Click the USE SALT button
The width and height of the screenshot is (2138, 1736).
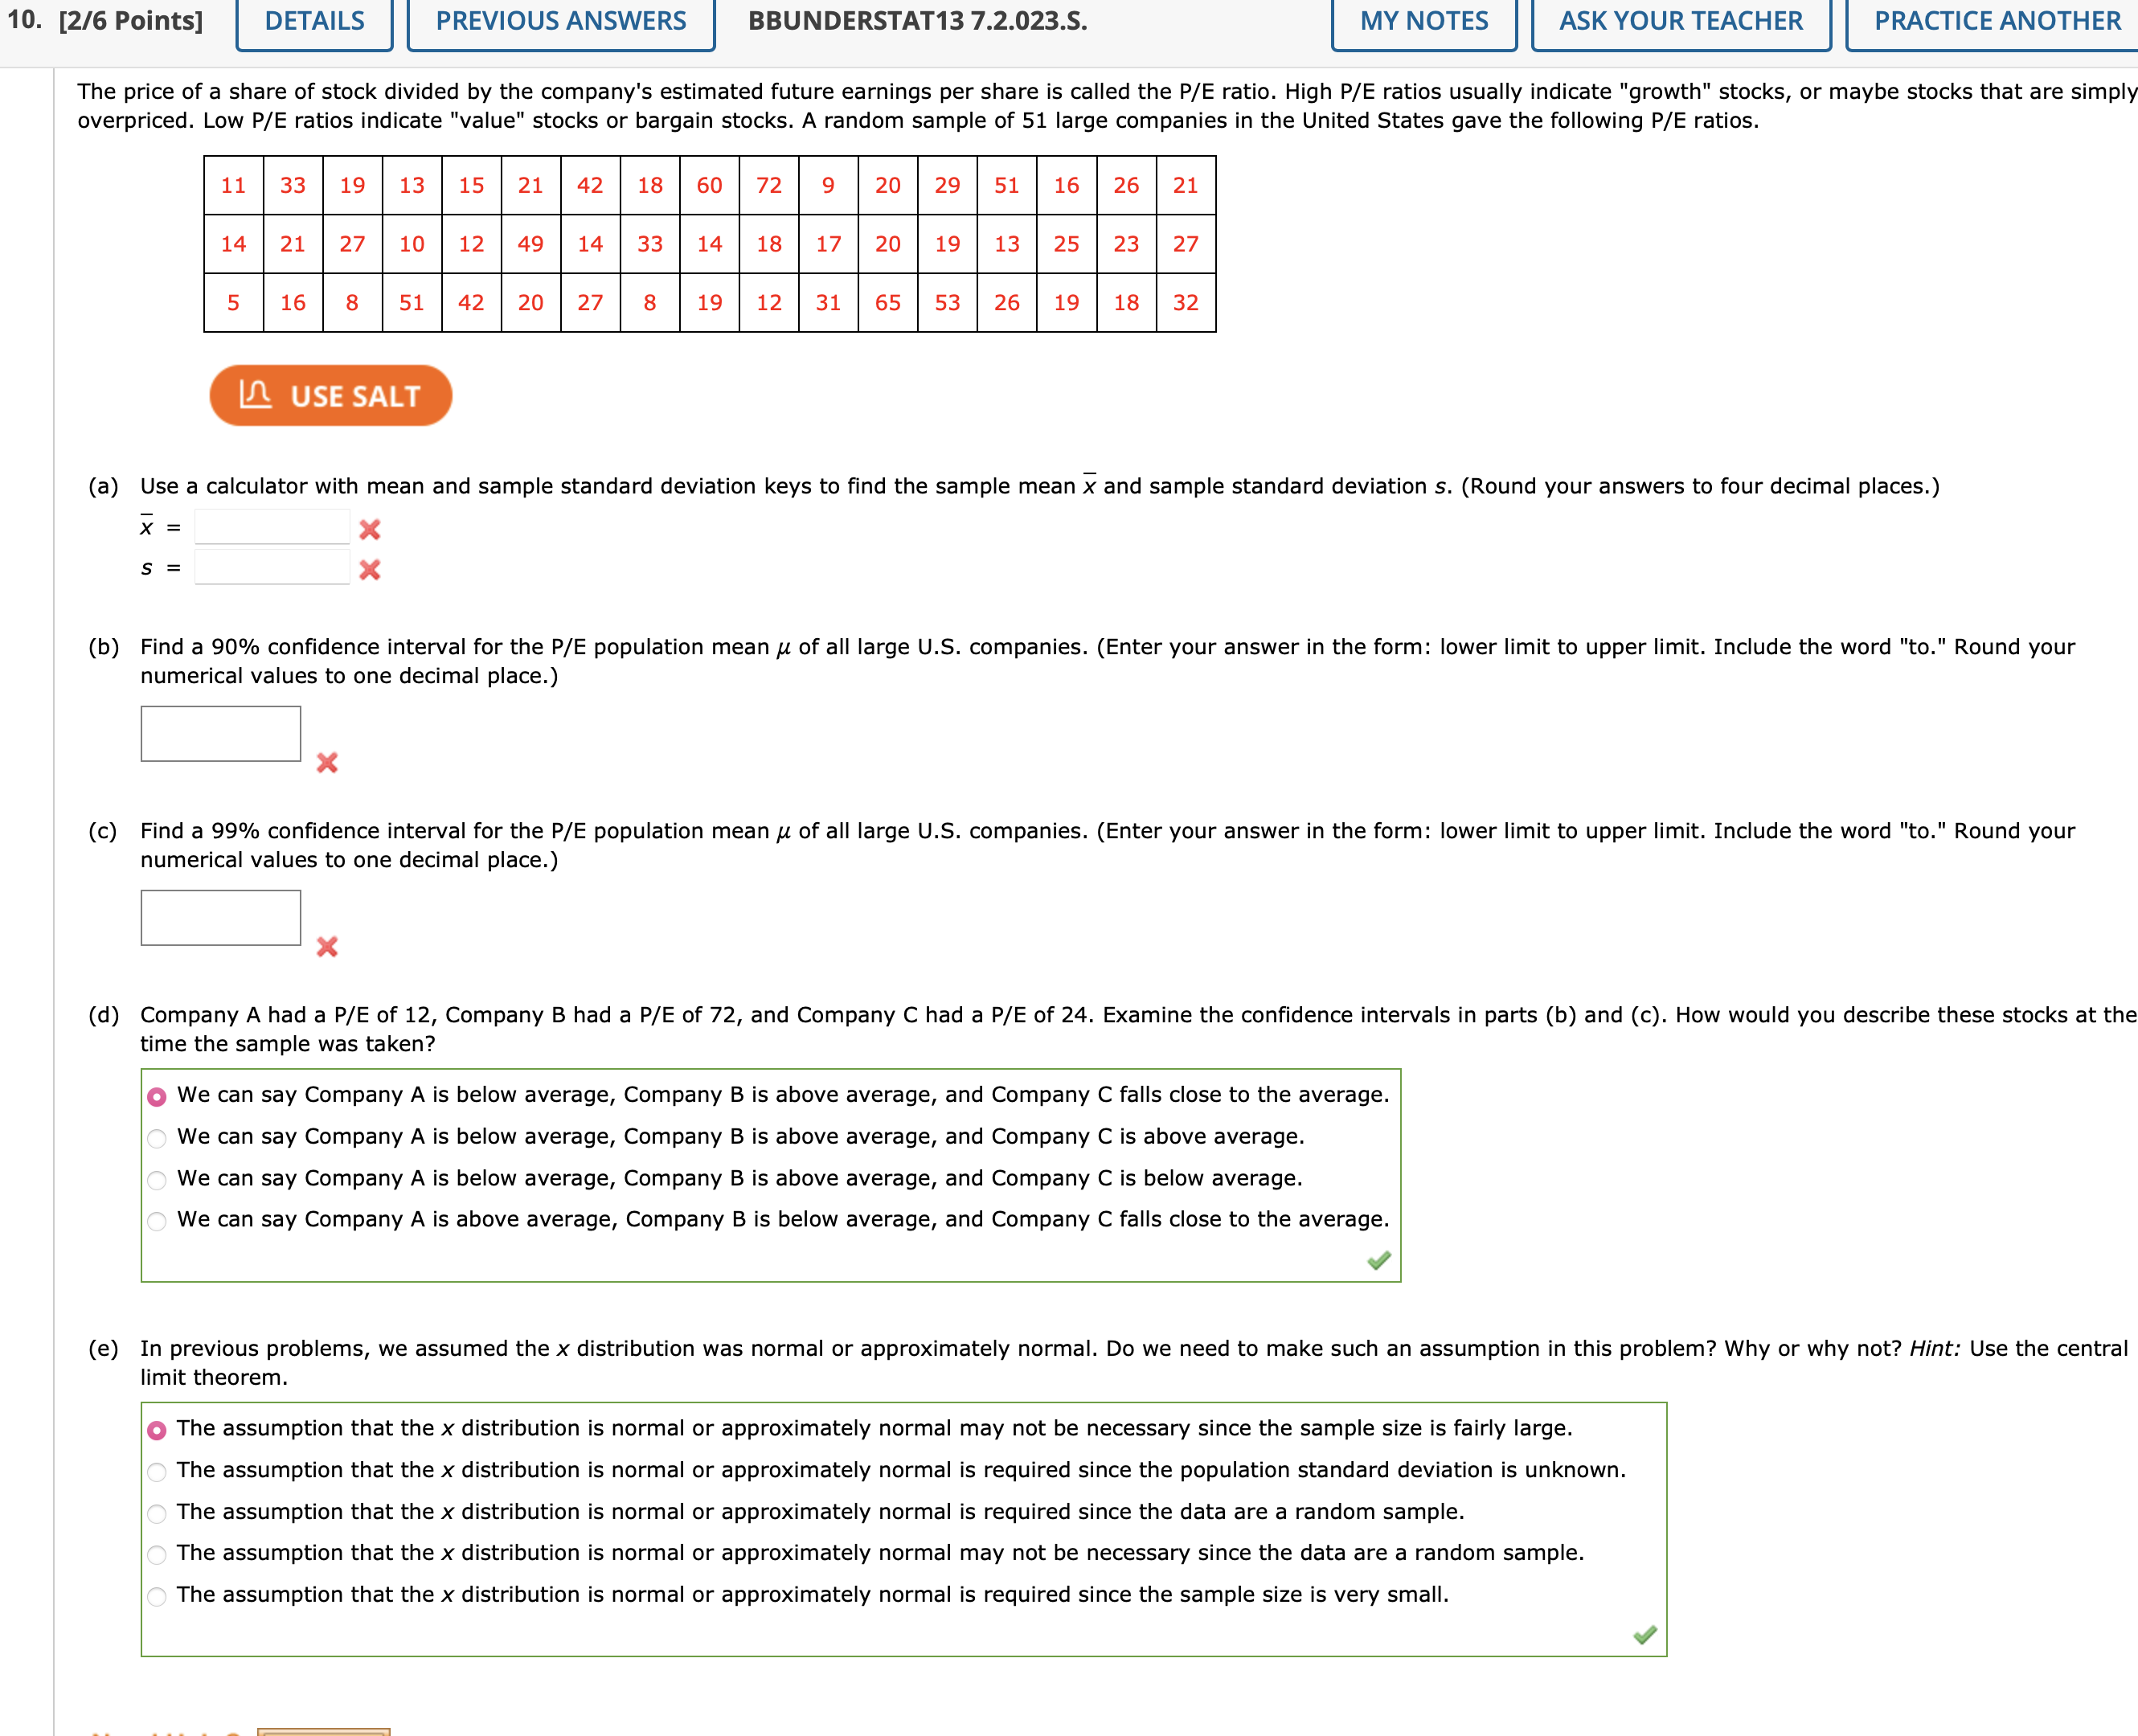[330, 396]
